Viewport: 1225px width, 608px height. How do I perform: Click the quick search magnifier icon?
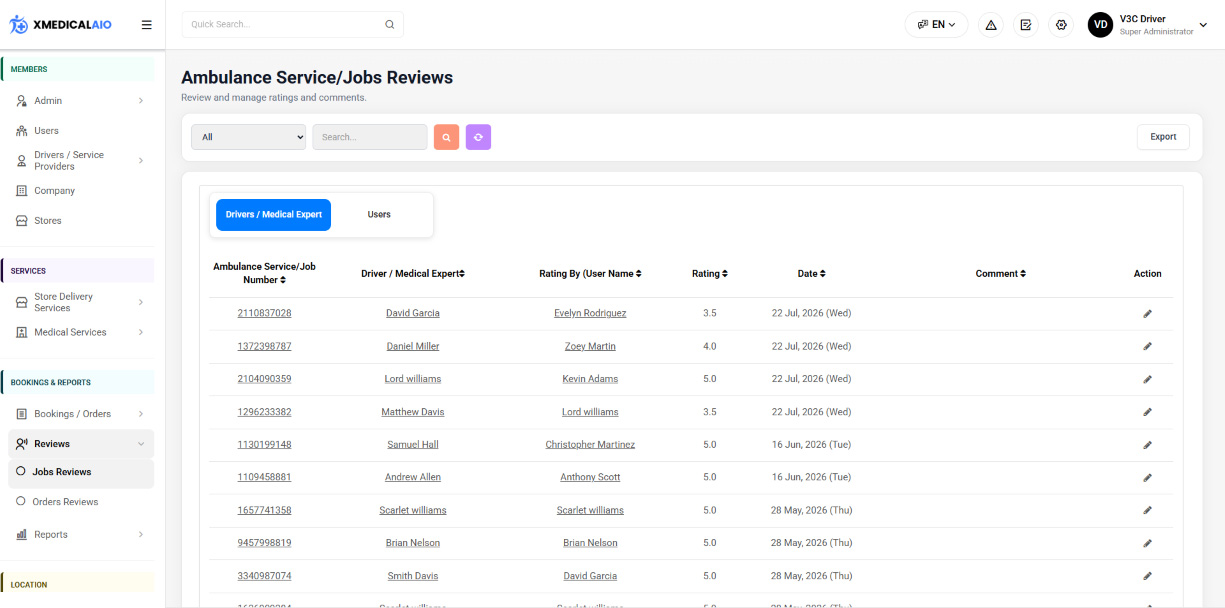389,24
